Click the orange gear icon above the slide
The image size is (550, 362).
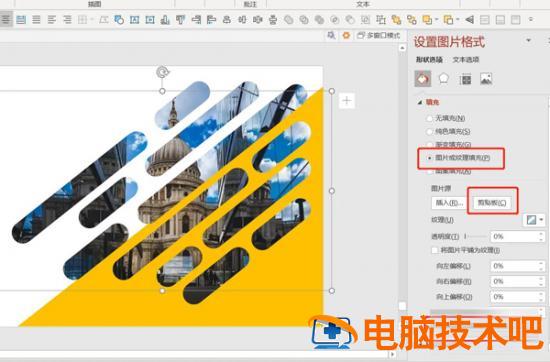(x=346, y=35)
